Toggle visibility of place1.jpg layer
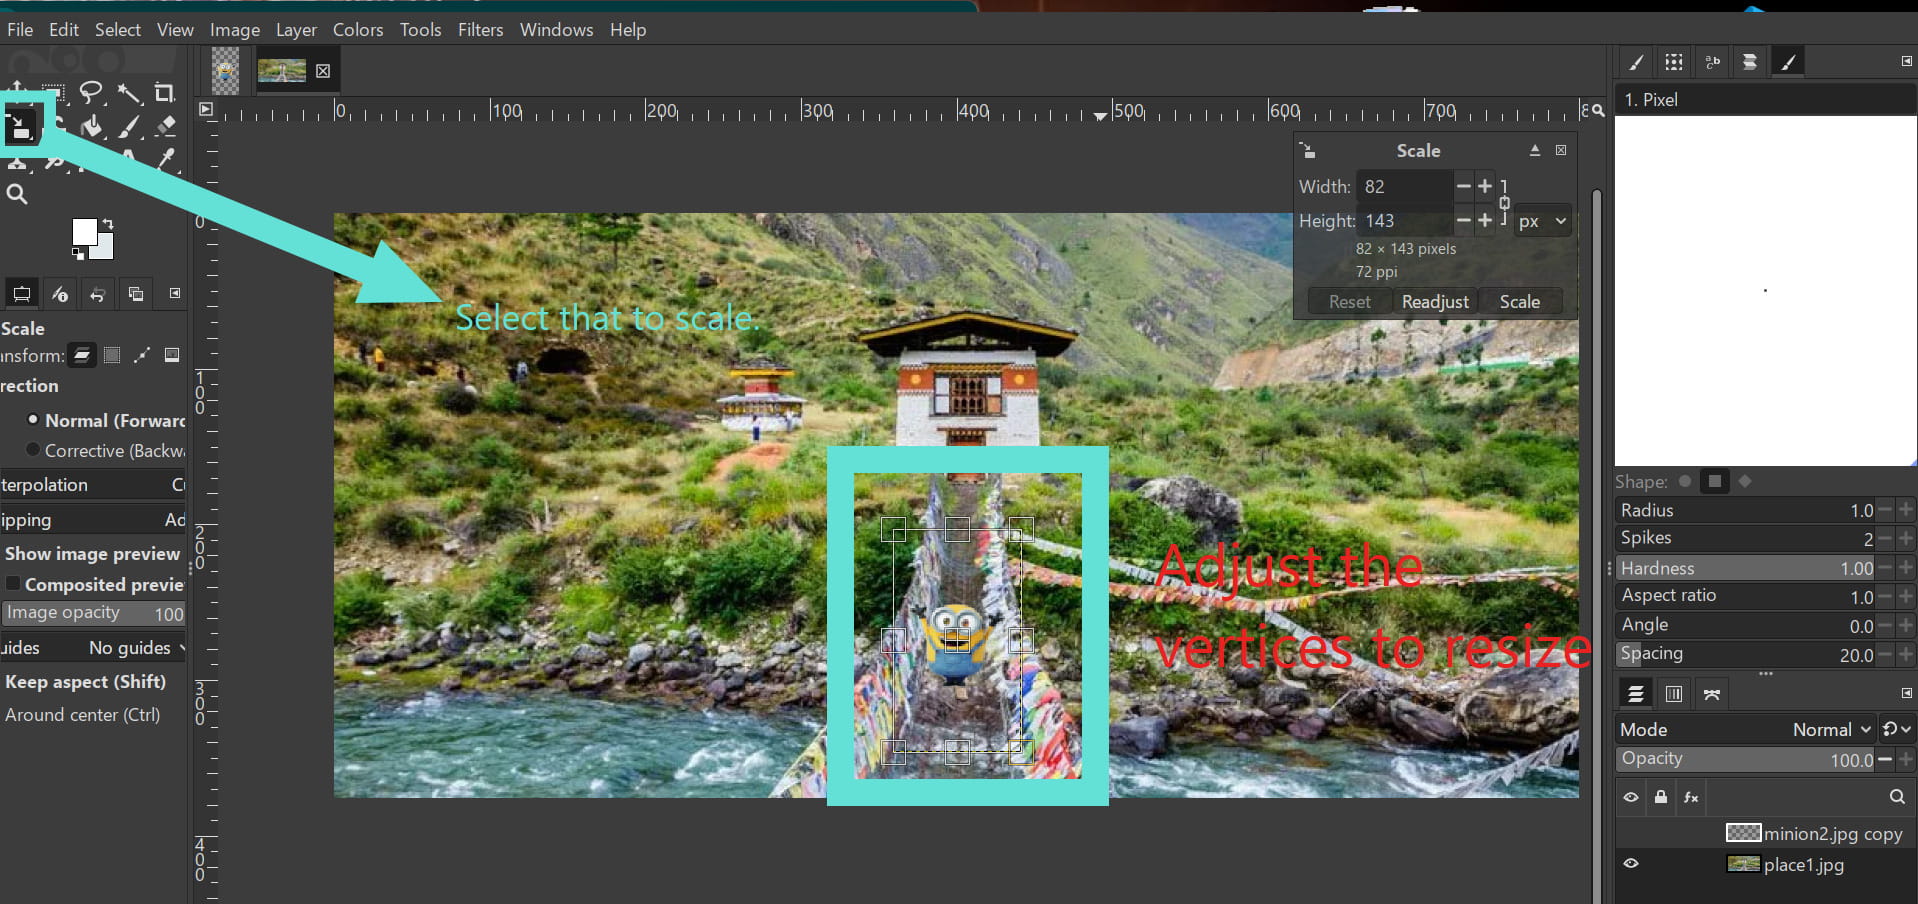 pyautogui.click(x=1631, y=864)
